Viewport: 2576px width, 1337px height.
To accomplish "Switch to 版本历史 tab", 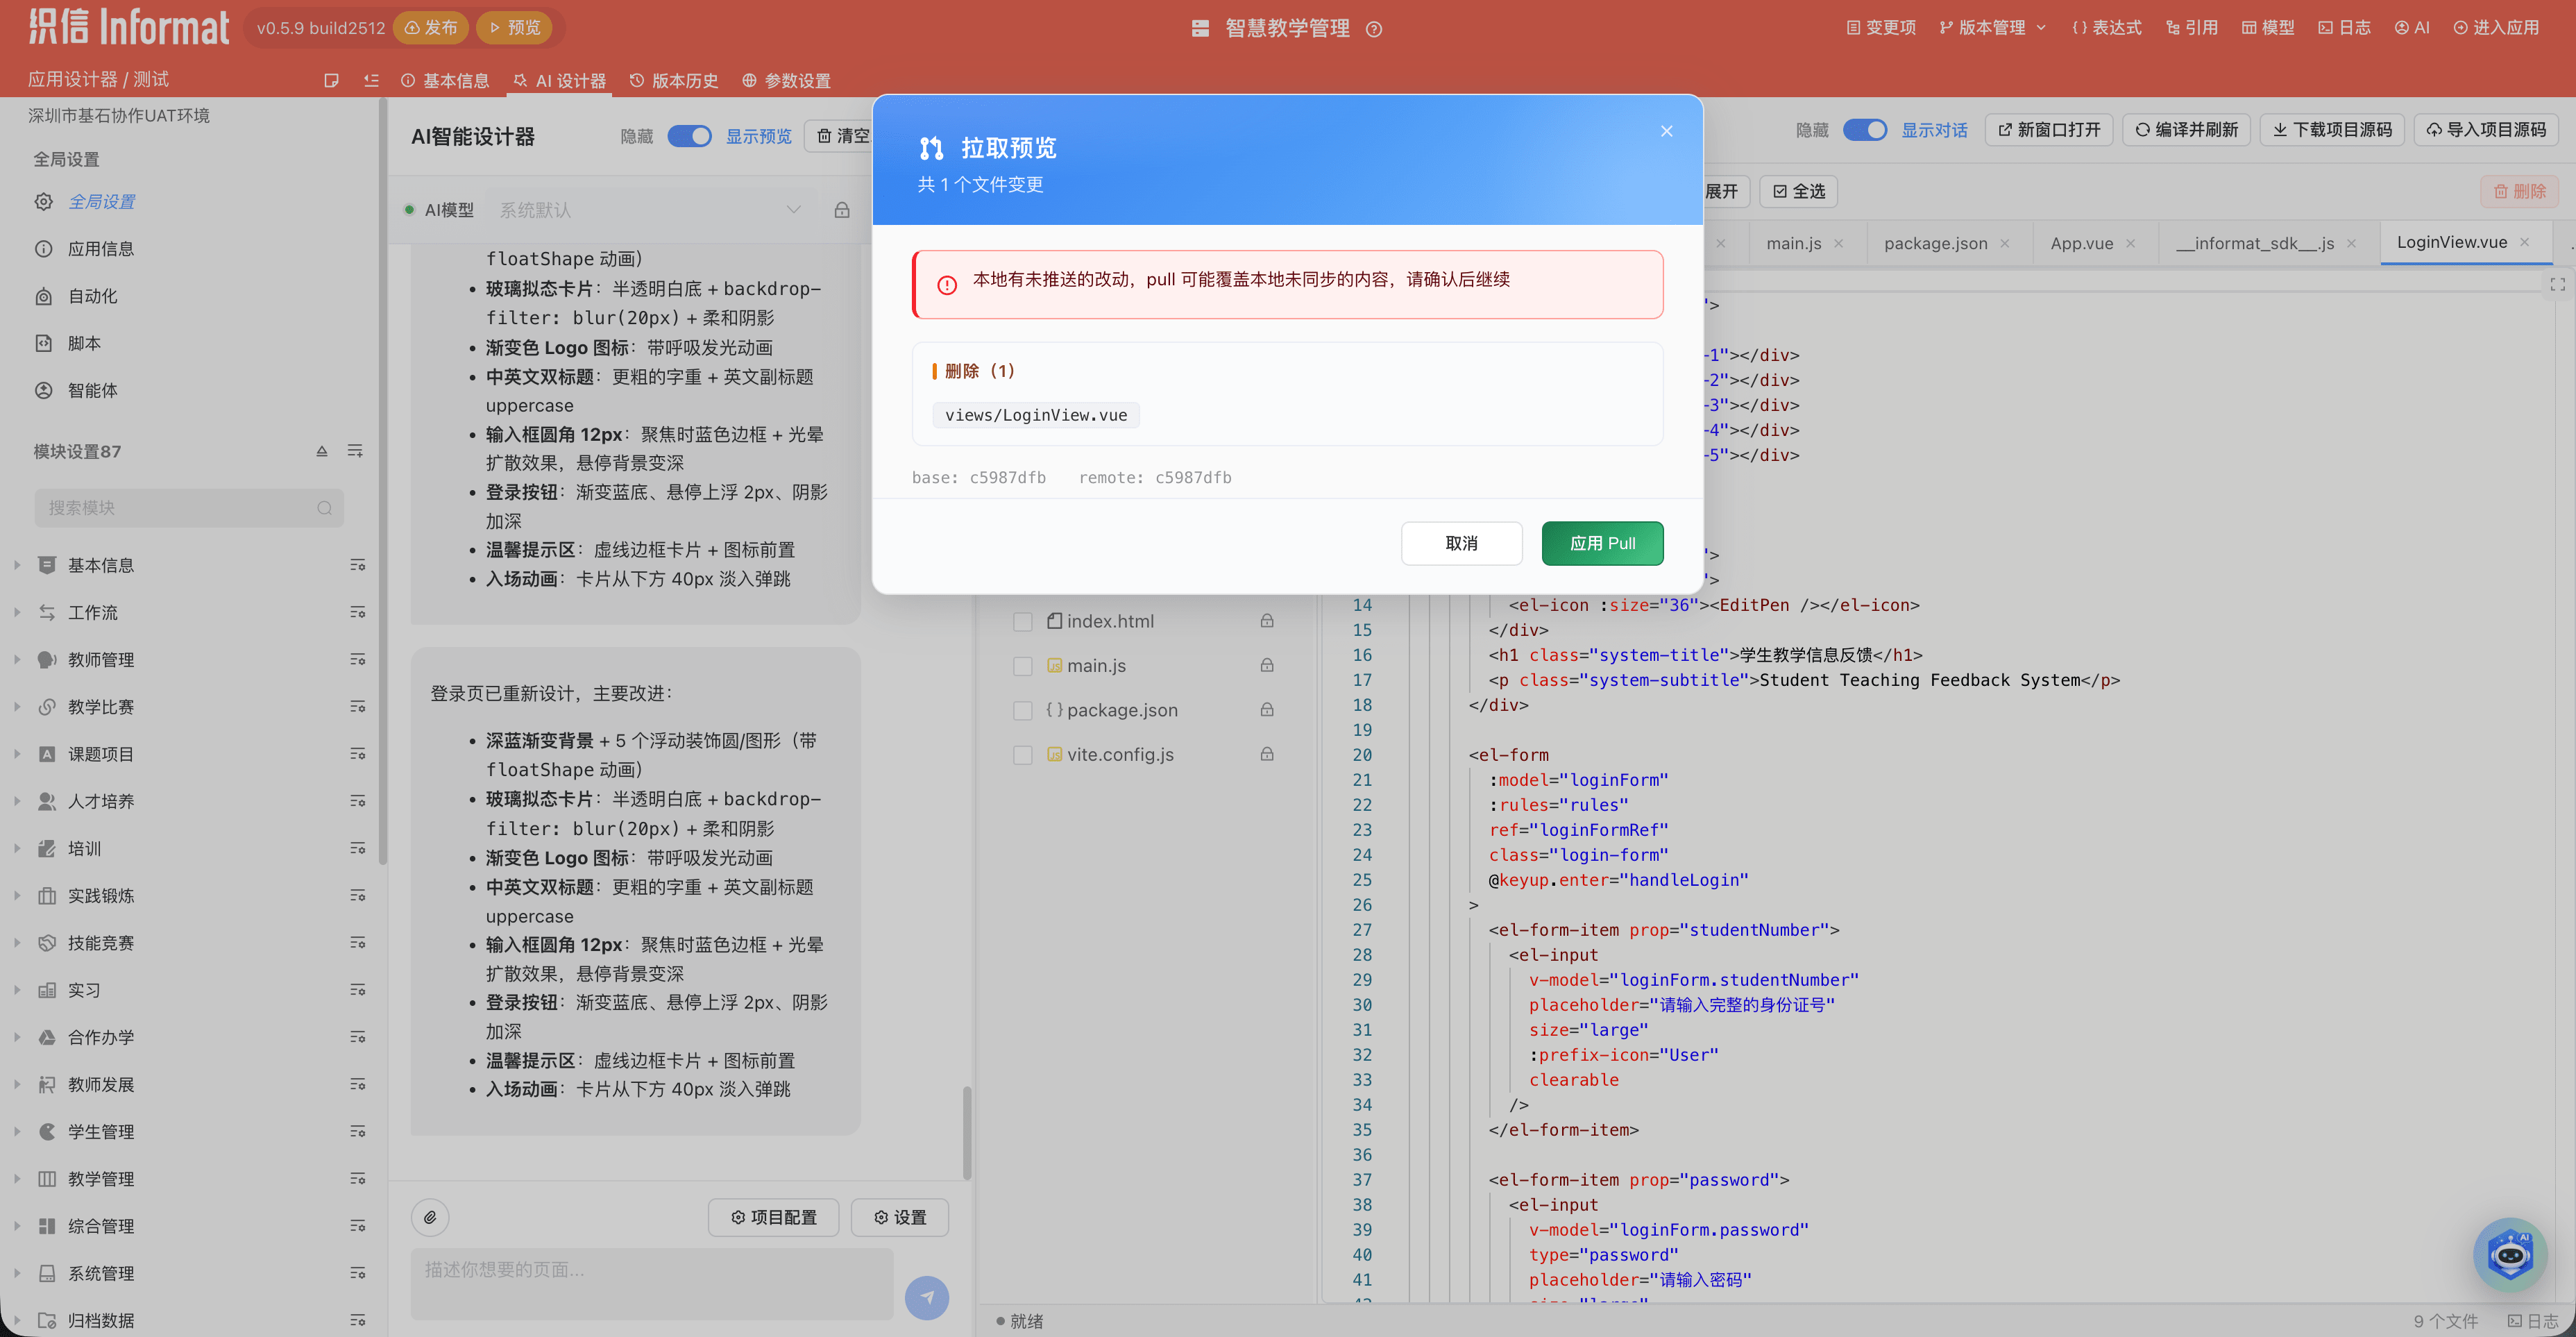I will coord(674,80).
